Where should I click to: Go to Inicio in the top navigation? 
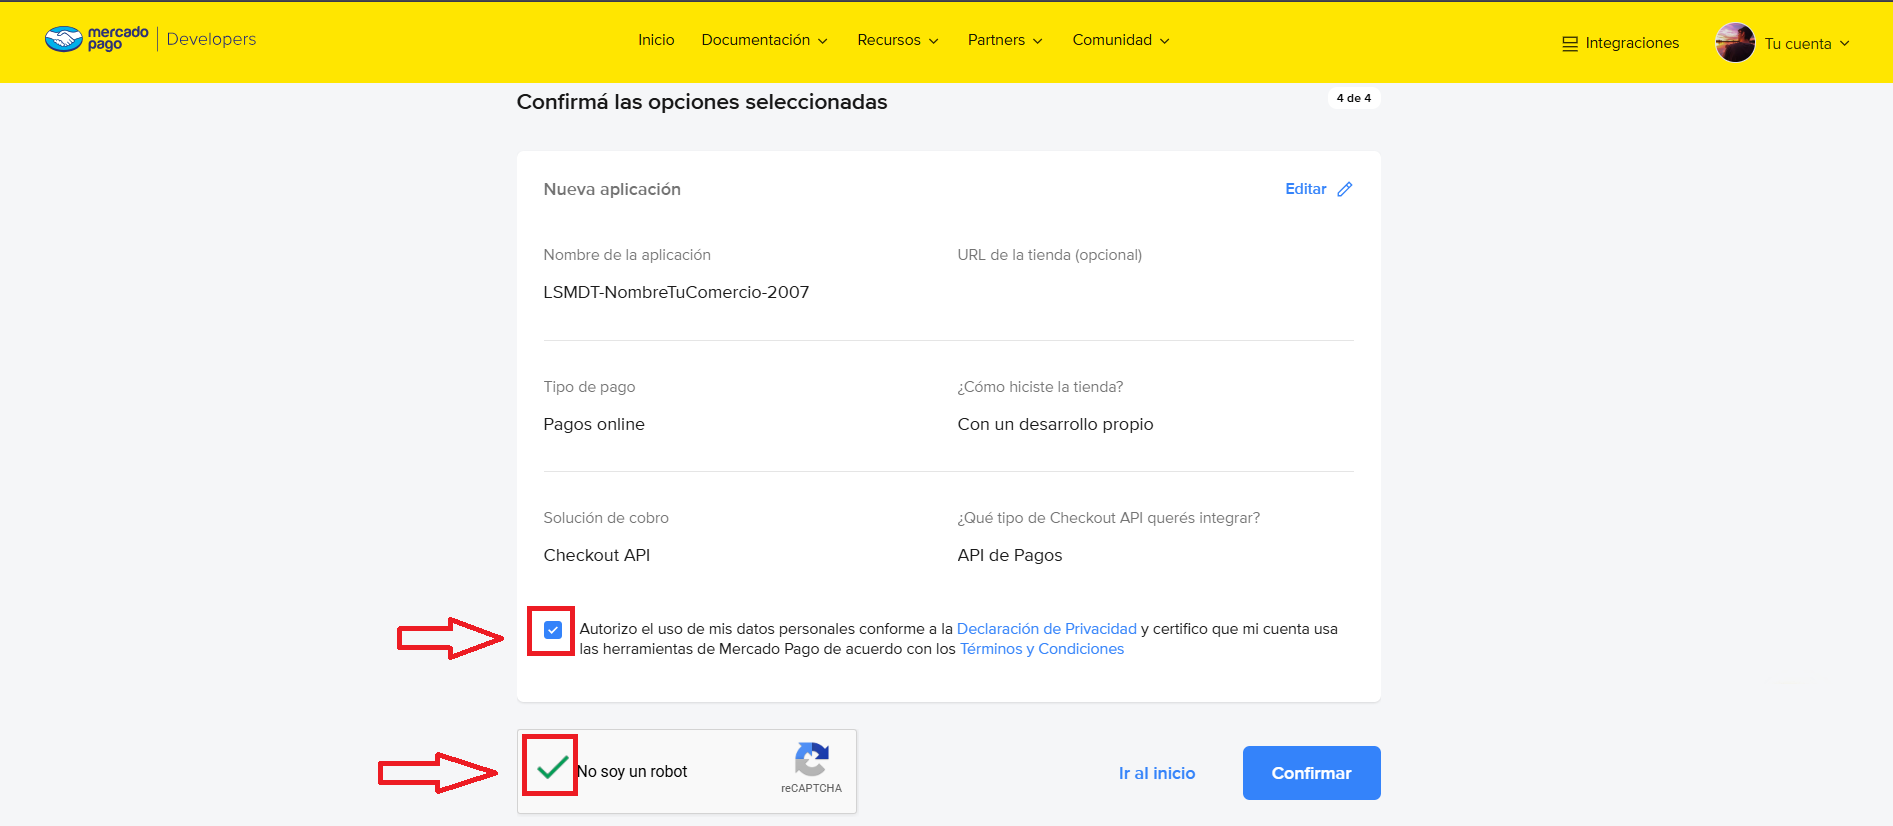tap(656, 40)
